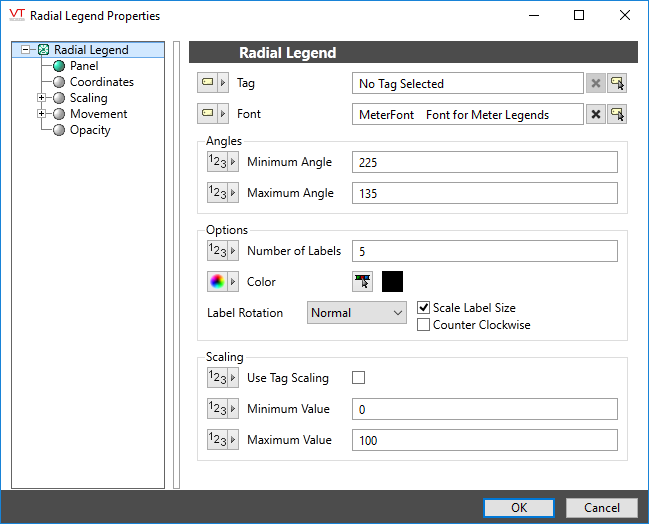
Task: Expand the Movement tree node
Action: [x=42, y=114]
